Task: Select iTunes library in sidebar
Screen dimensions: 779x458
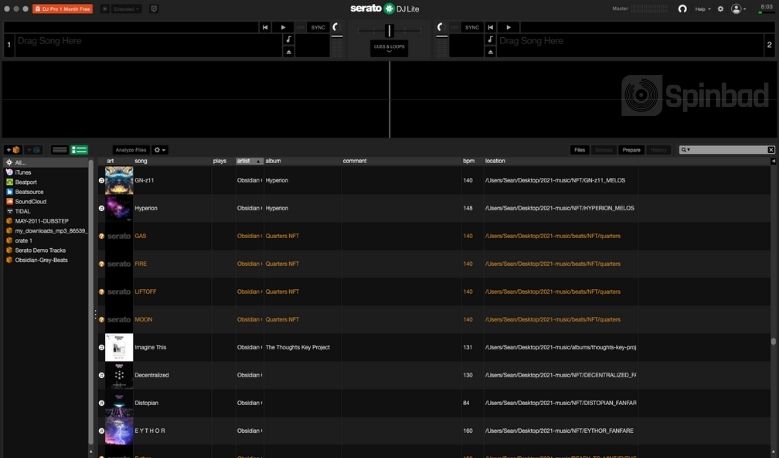Action: [x=47, y=172]
